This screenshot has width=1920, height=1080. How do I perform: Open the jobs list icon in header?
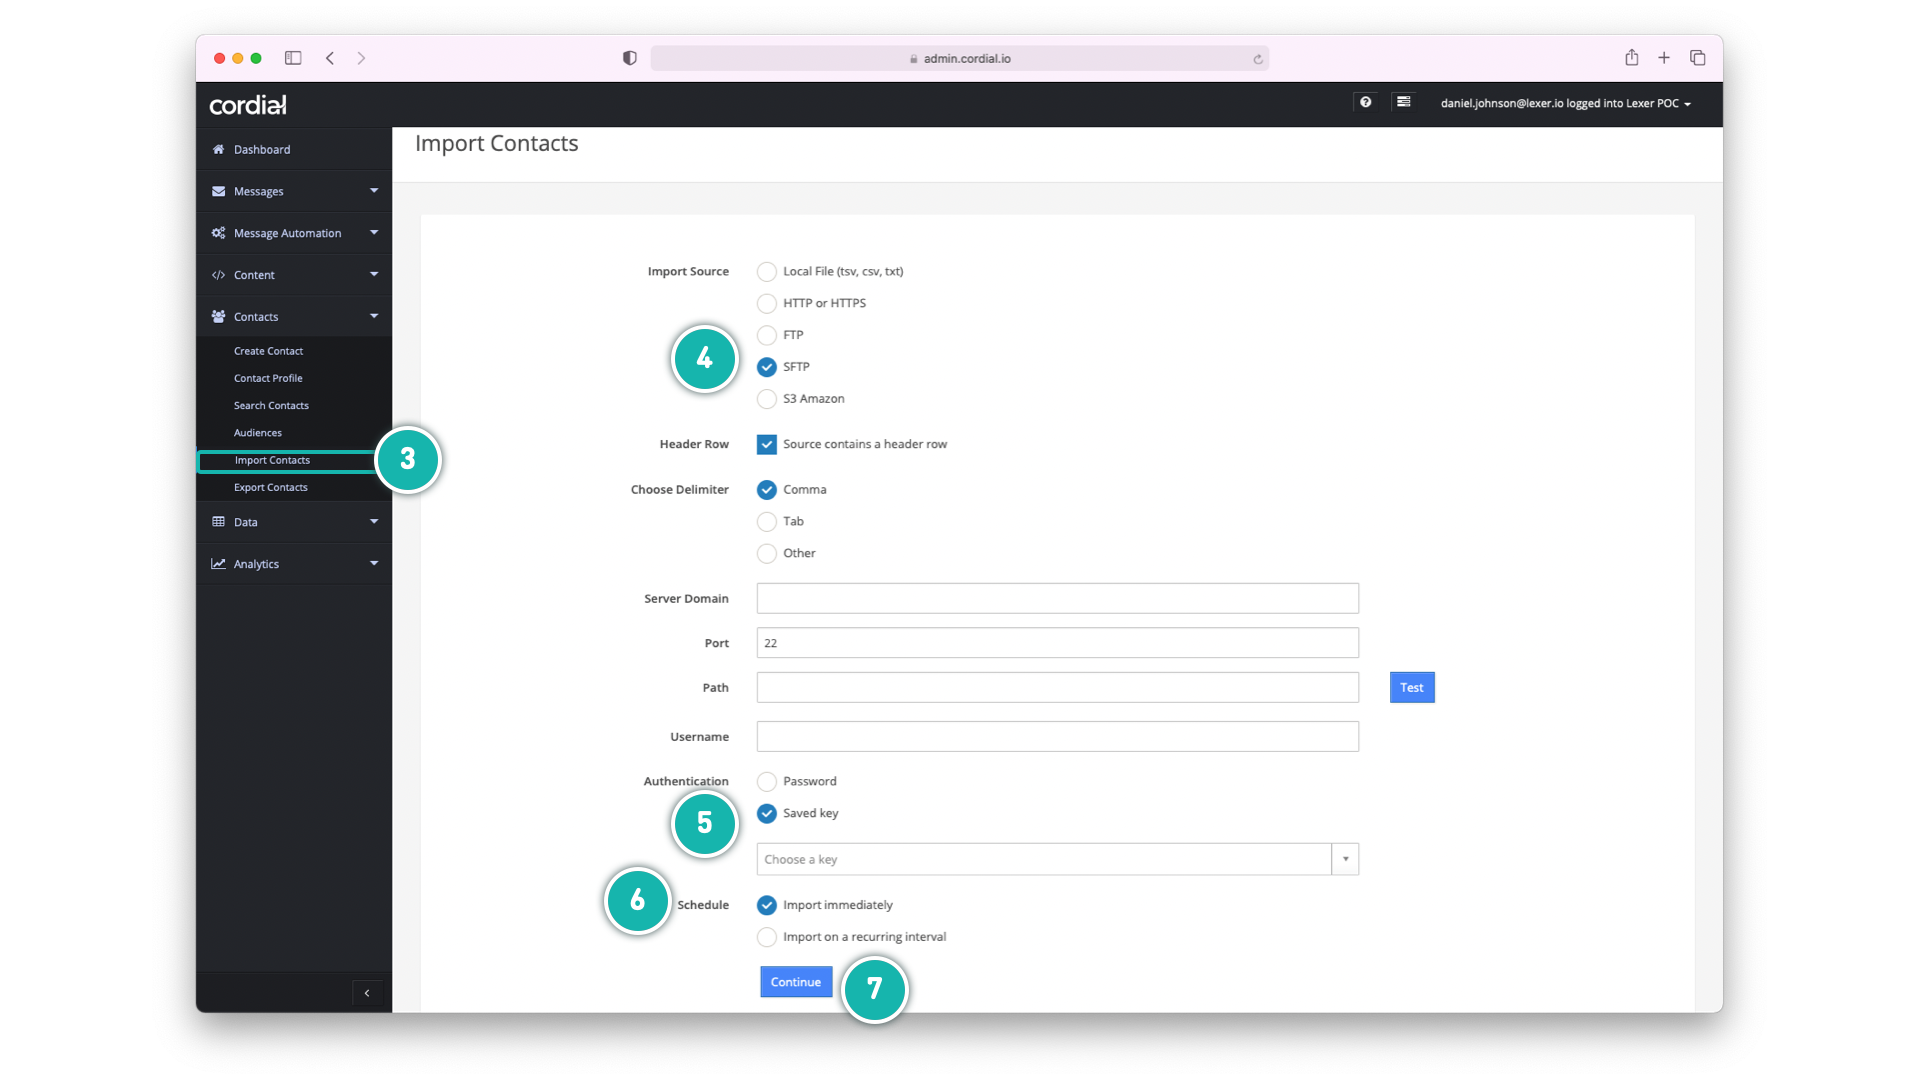point(1404,102)
